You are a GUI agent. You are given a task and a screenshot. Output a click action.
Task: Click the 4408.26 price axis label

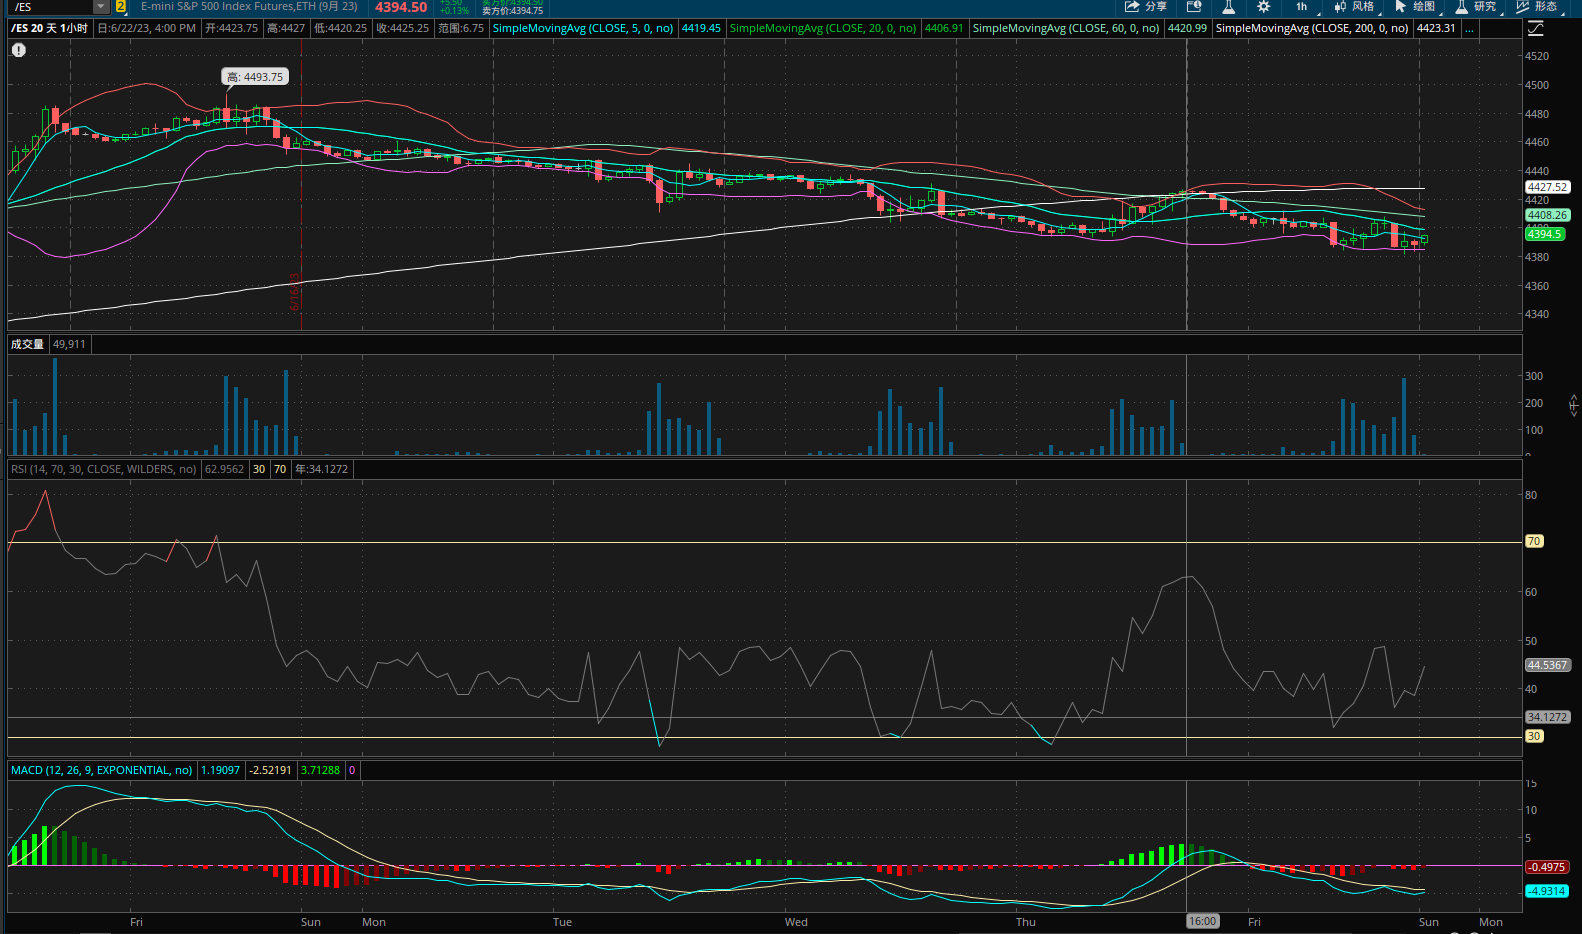point(1547,215)
